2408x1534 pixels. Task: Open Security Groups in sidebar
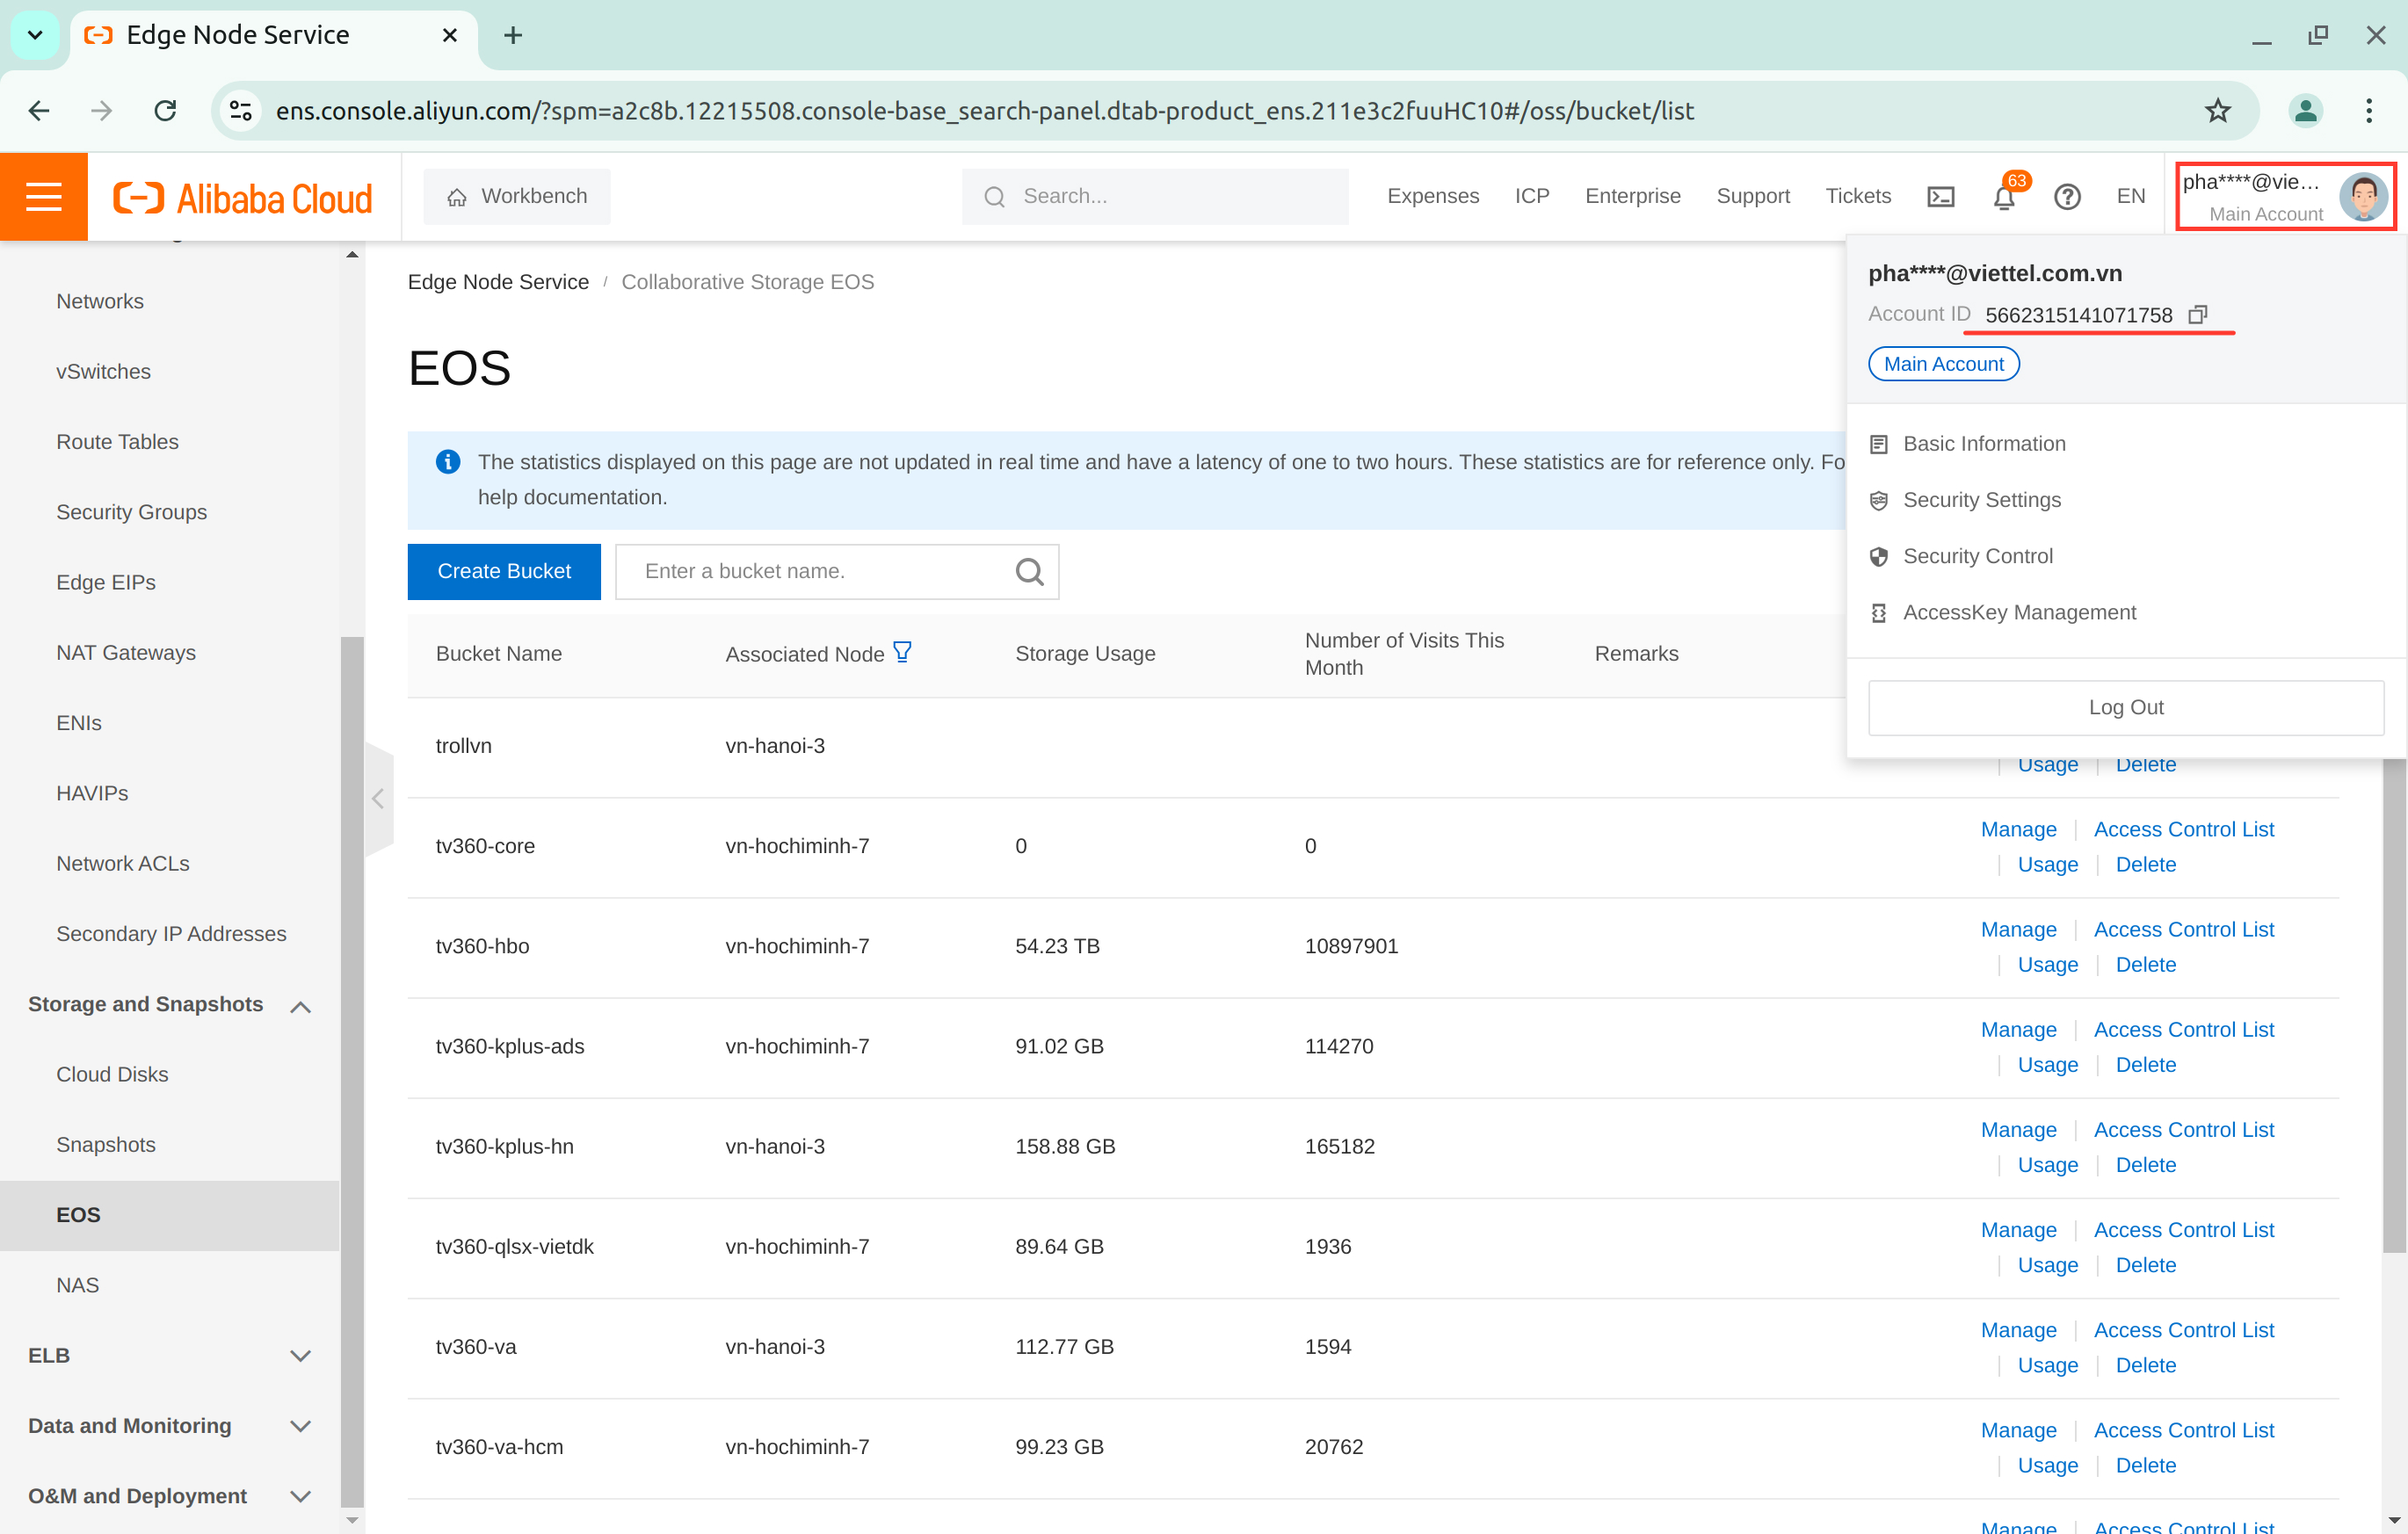tap(131, 512)
